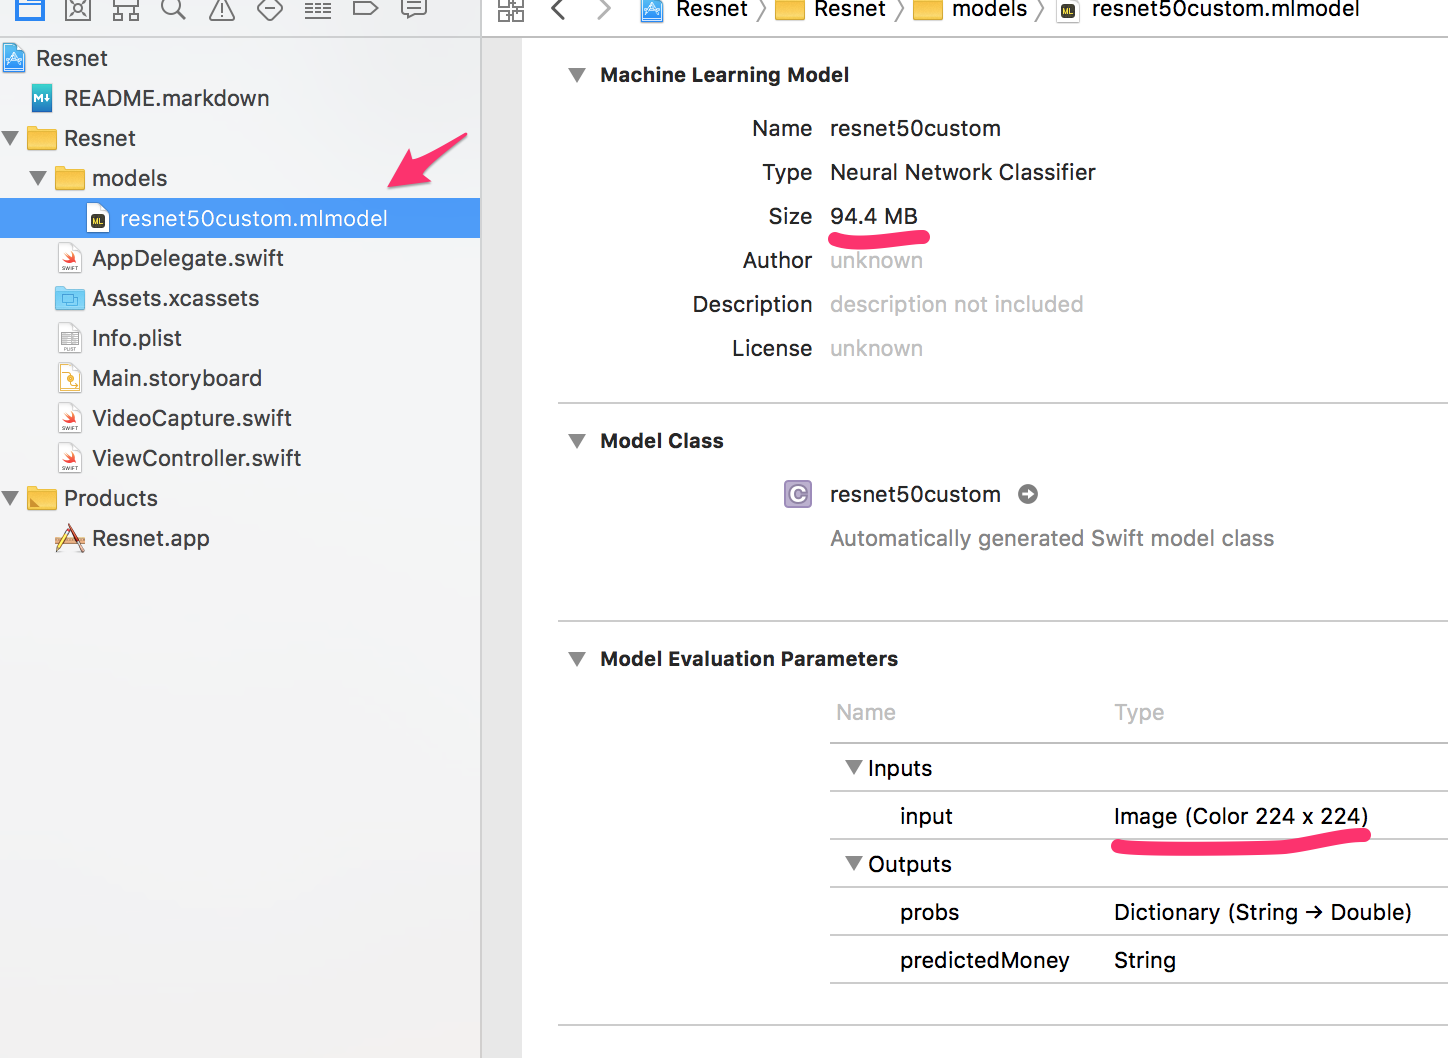
Task: Open the Main.storyboard file
Action: (177, 378)
